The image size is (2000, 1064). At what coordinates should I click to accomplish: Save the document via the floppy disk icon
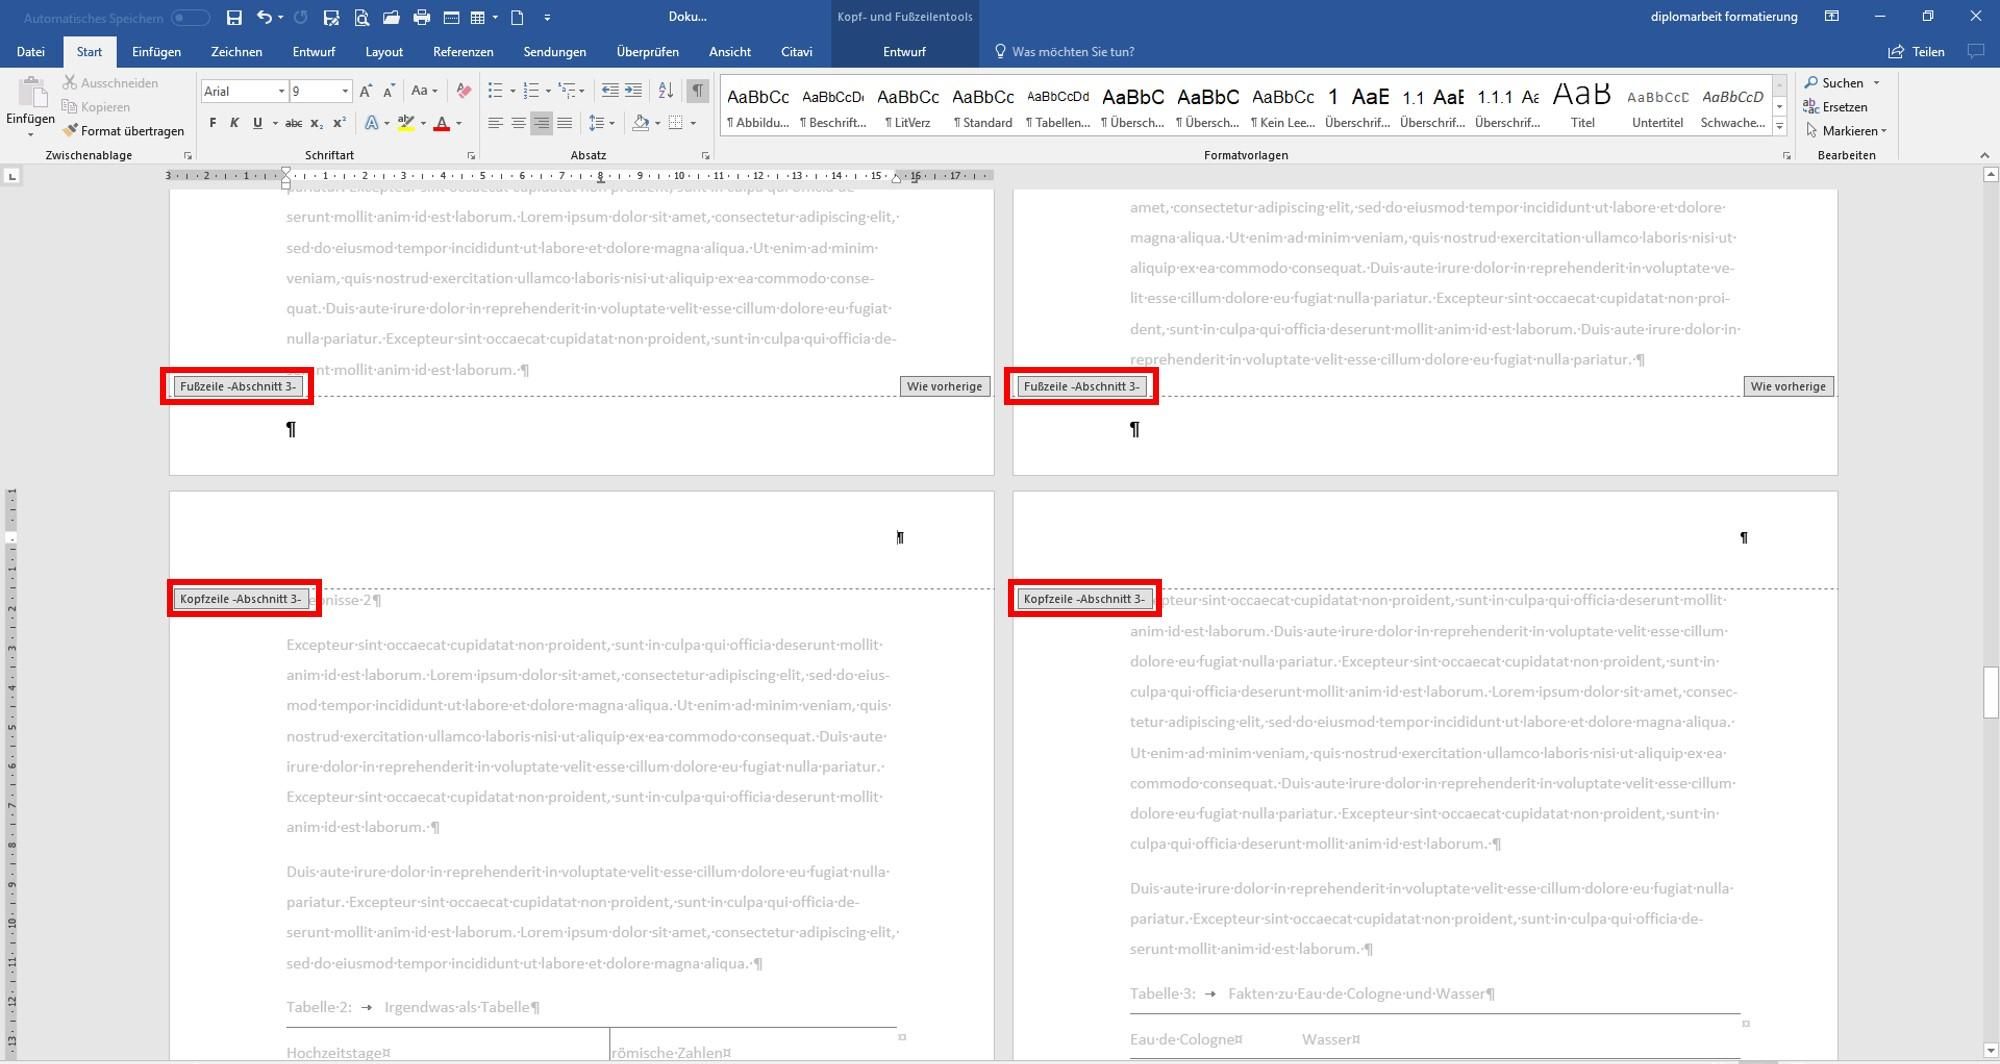click(x=234, y=17)
